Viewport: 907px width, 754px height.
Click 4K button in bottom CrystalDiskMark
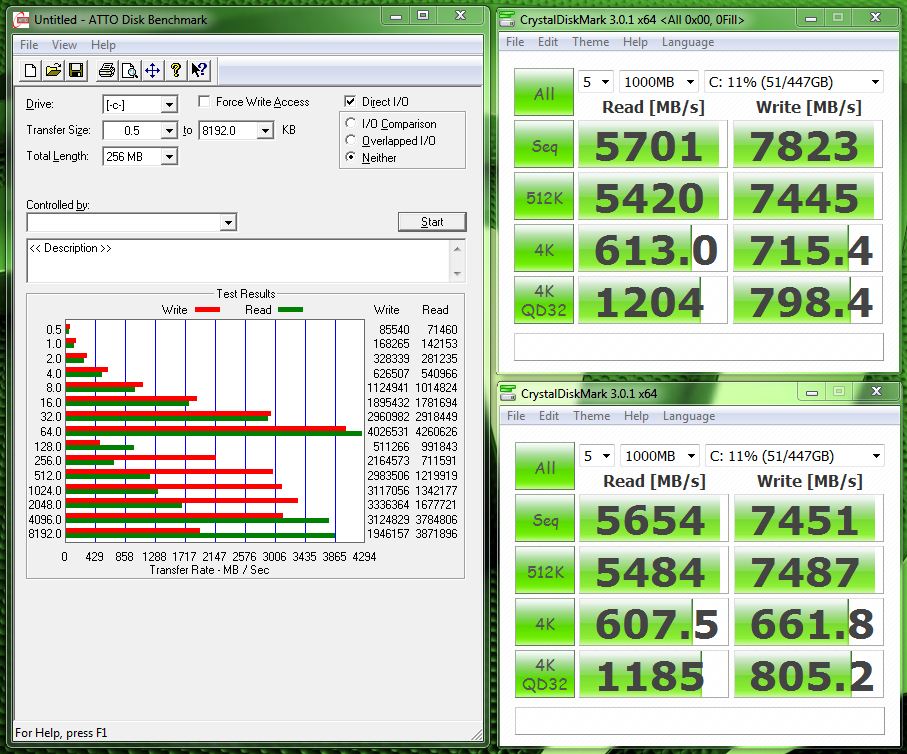(545, 622)
